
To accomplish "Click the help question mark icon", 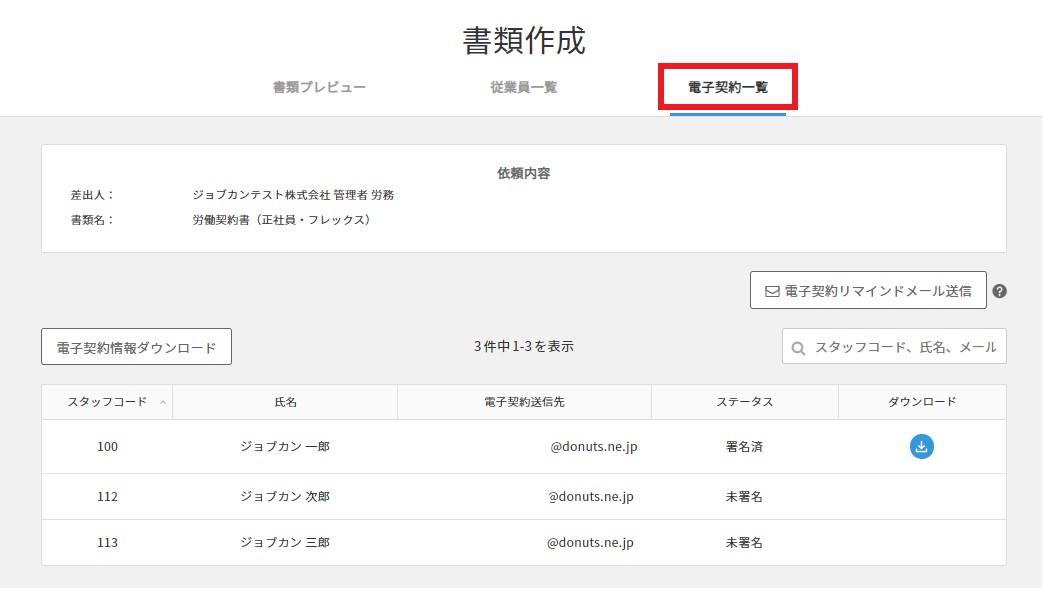I will click(999, 292).
